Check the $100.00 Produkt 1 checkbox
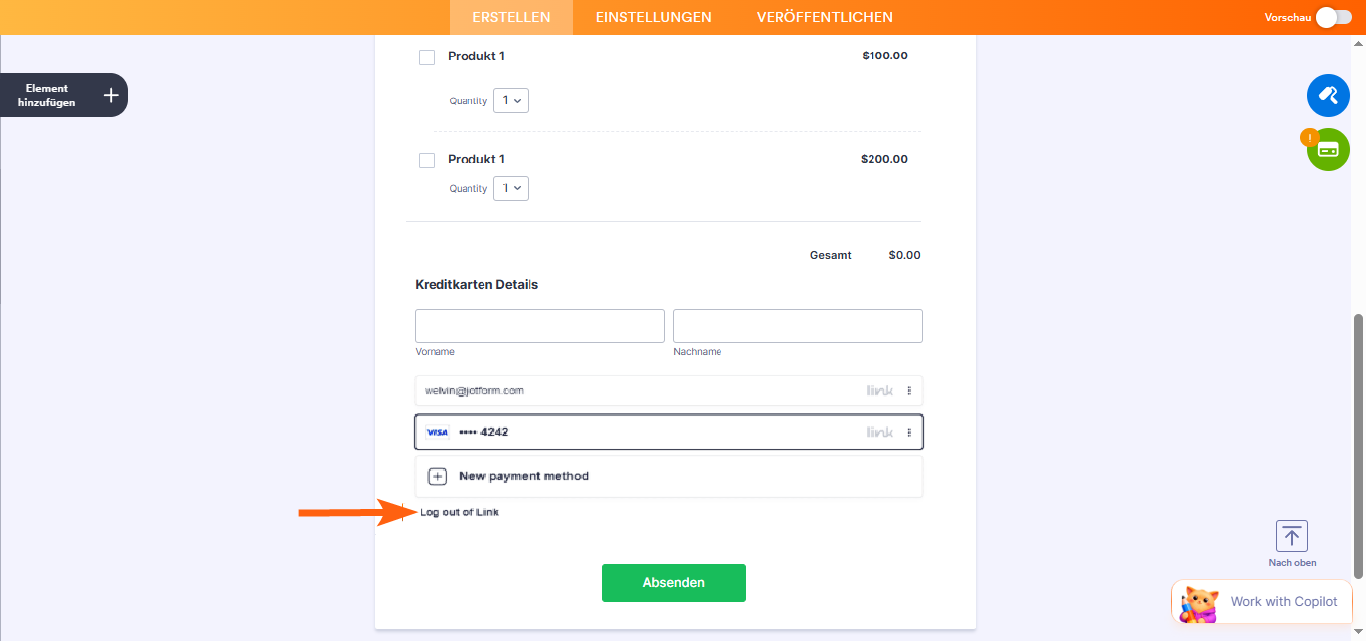Viewport: 1366px width, 641px height. (x=427, y=57)
